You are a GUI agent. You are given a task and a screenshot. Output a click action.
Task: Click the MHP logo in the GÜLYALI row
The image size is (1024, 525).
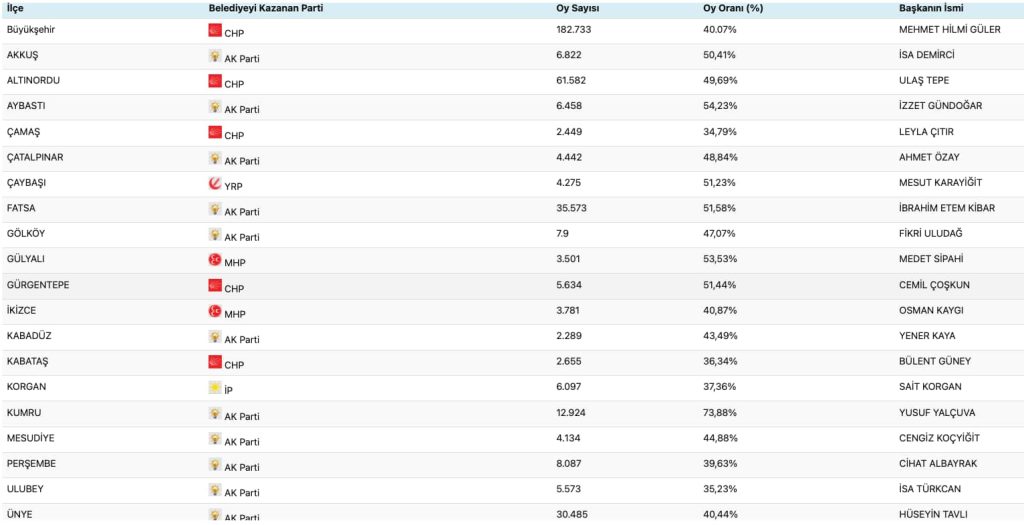click(215, 260)
